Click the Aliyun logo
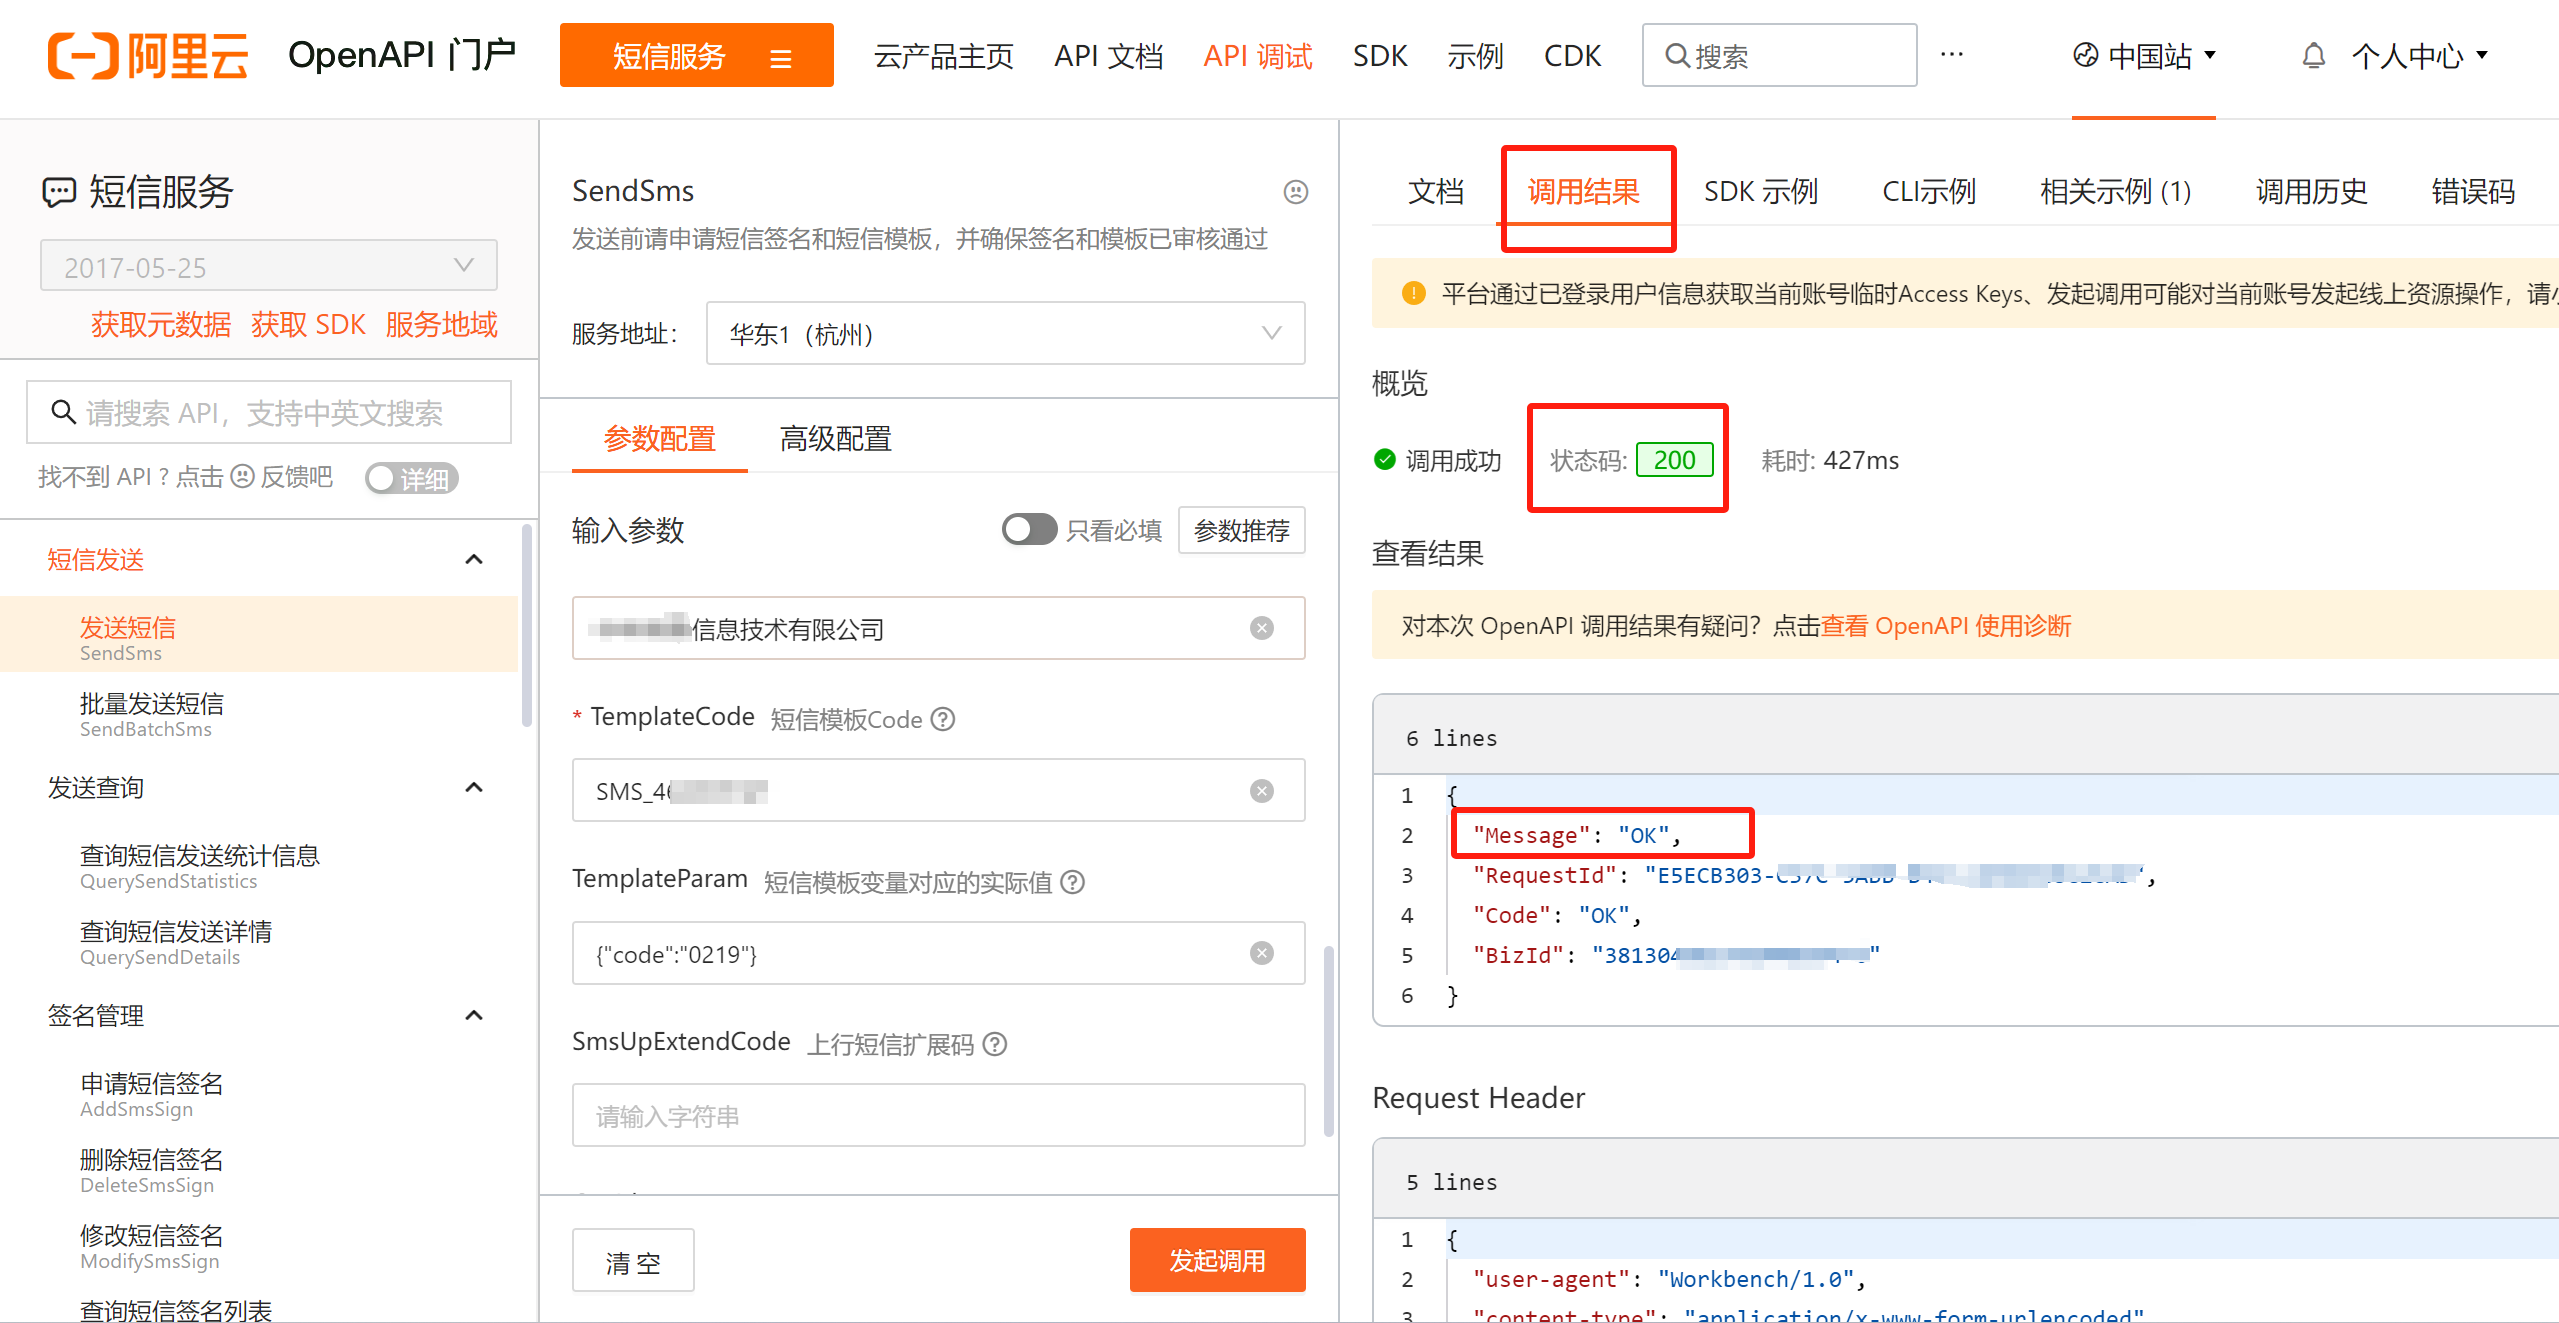 (x=148, y=55)
